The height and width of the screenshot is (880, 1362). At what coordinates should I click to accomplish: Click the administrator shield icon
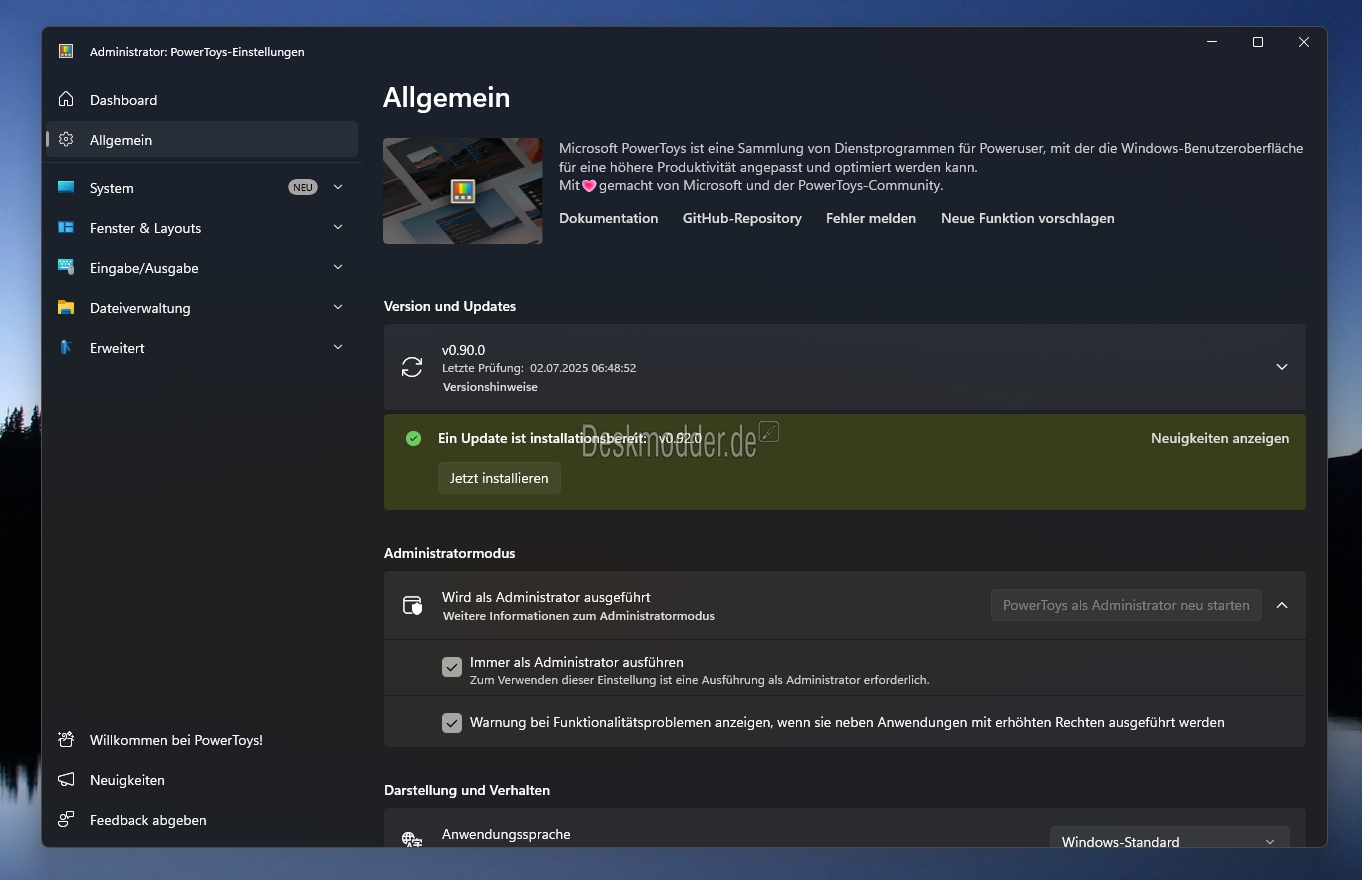(x=412, y=605)
